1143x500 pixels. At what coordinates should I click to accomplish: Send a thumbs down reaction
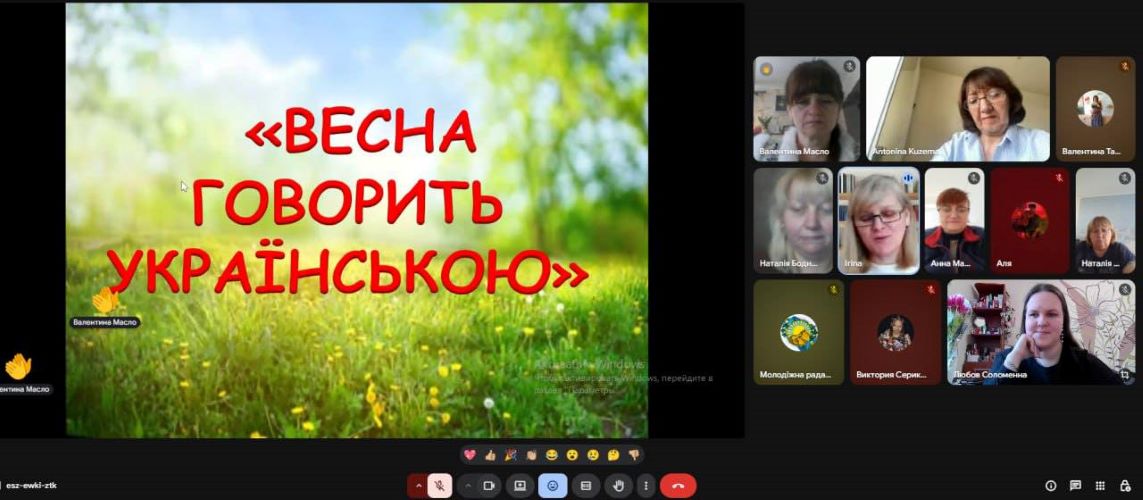632,455
